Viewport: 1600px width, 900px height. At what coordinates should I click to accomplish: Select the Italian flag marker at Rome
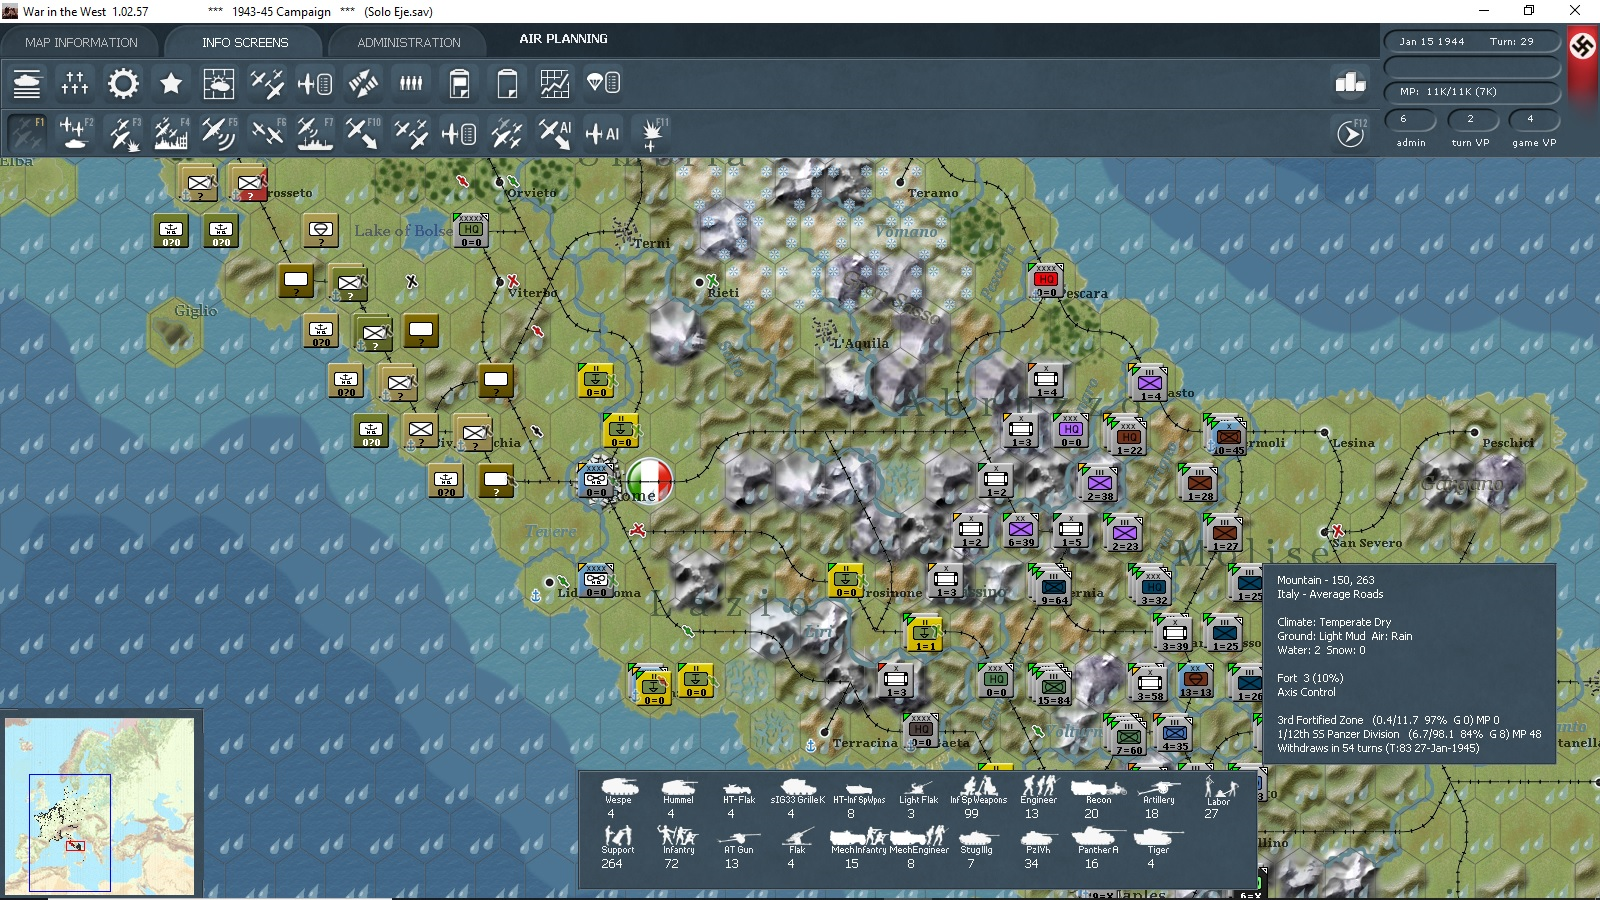[650, 479]
